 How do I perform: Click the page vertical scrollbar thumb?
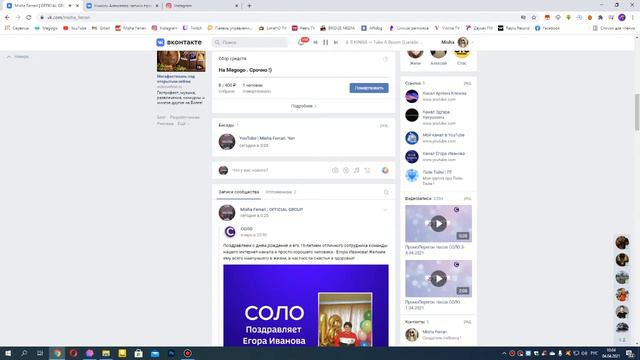637,112
